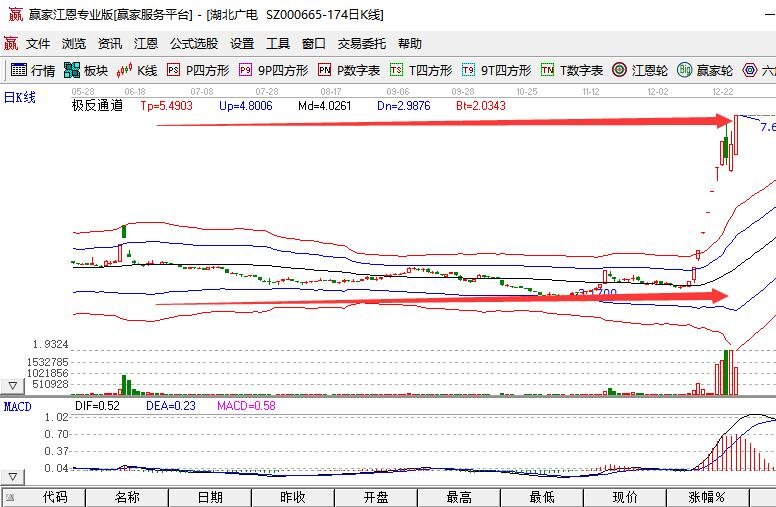Screen dimensions: 776x507
Task: Select 9P四方形 toolbar label
Action: click(283, 71)
